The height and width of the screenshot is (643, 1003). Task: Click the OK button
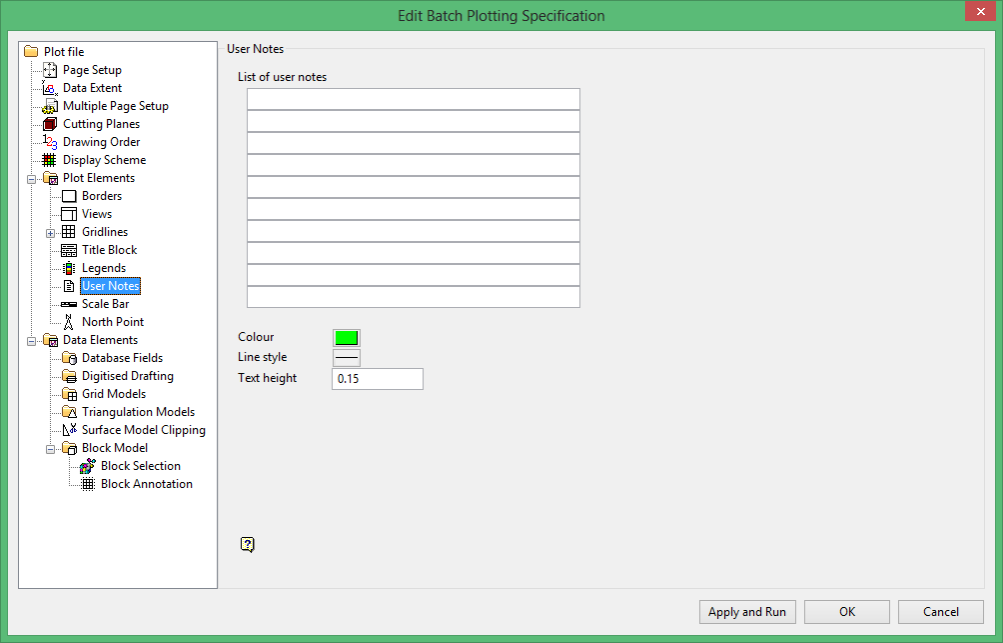coord(847,612)
